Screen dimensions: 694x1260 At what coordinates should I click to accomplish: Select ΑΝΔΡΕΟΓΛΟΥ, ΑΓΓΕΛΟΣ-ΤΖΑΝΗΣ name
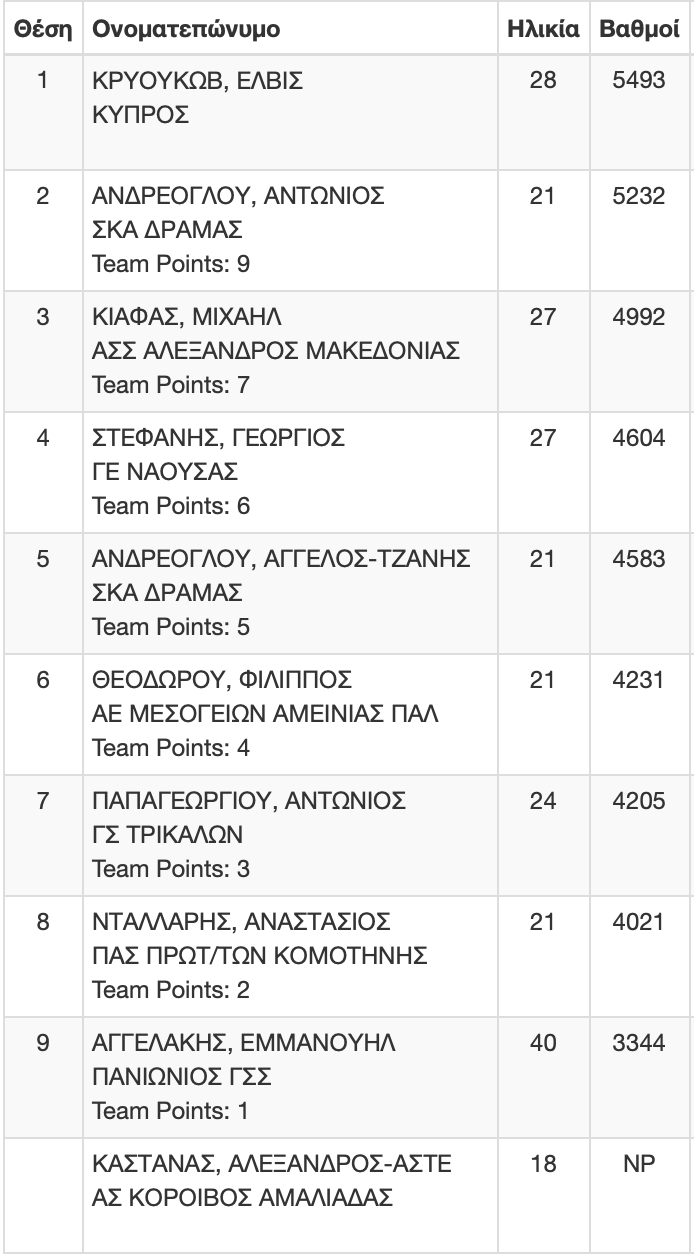281,559
